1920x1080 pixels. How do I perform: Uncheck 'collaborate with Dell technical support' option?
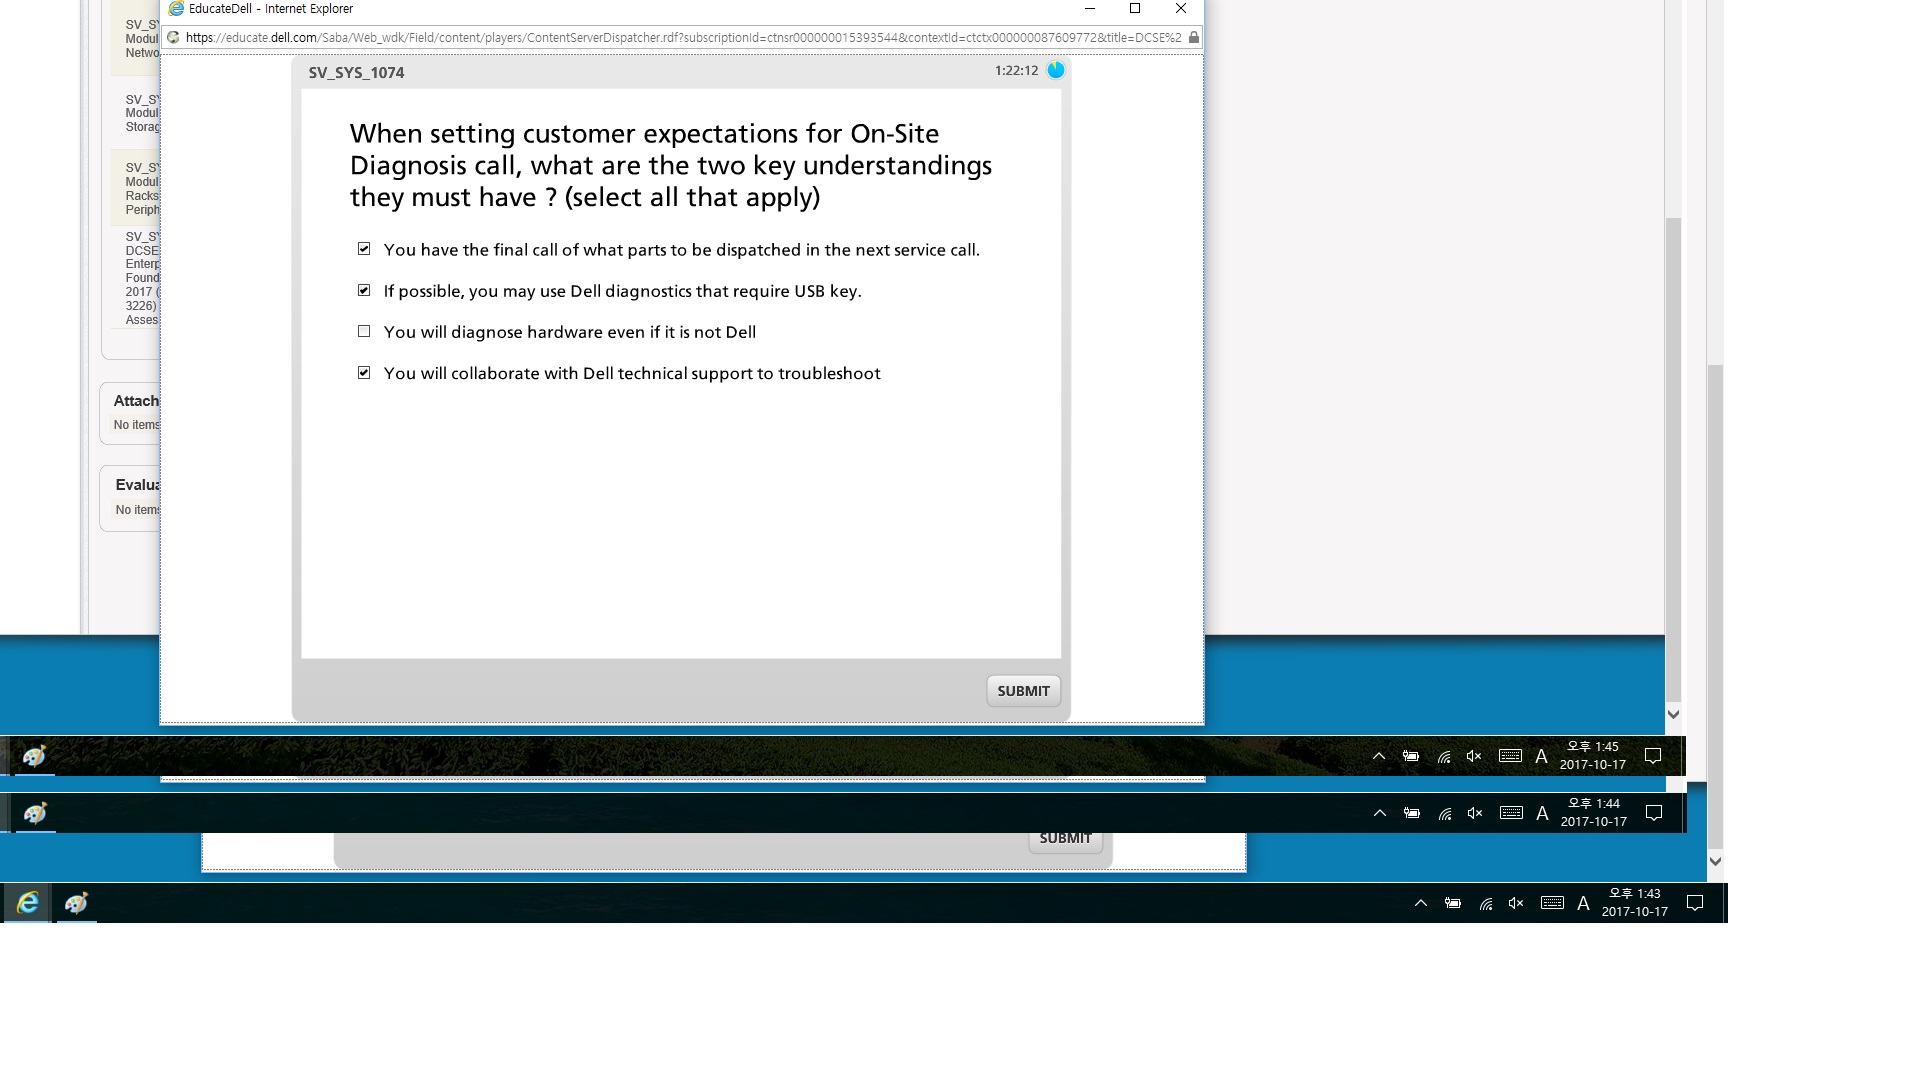pyautogui.click(x=364, y=372)
